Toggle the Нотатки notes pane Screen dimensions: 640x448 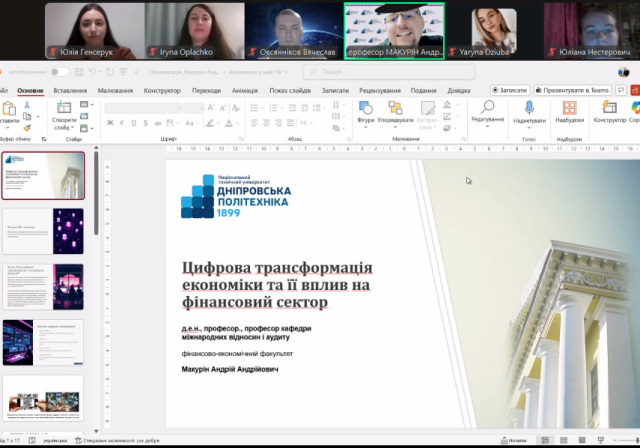513,440
